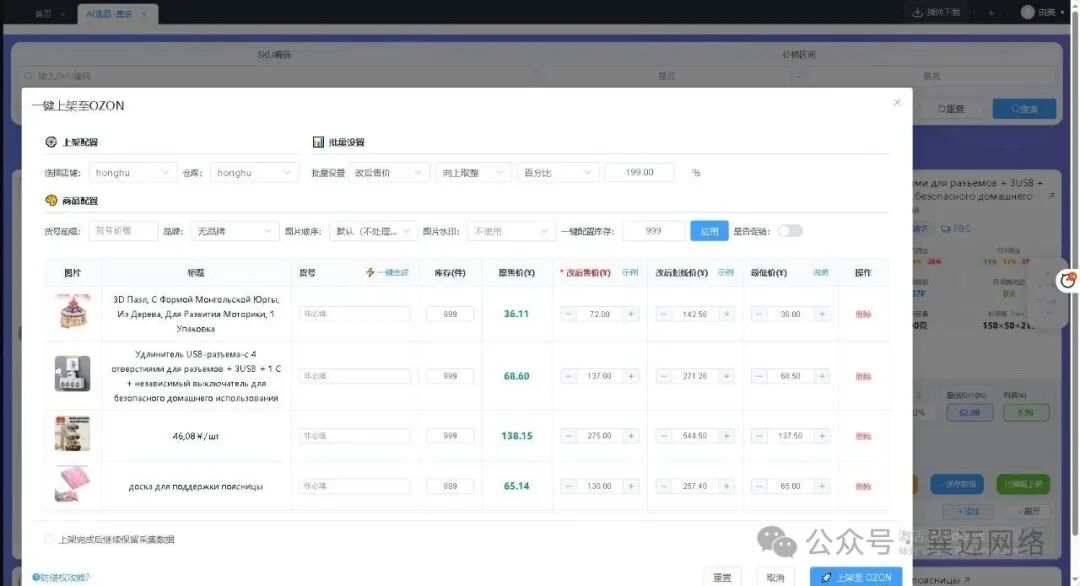Open the 仓库 honghu dropdown

[x=254, y=173]
